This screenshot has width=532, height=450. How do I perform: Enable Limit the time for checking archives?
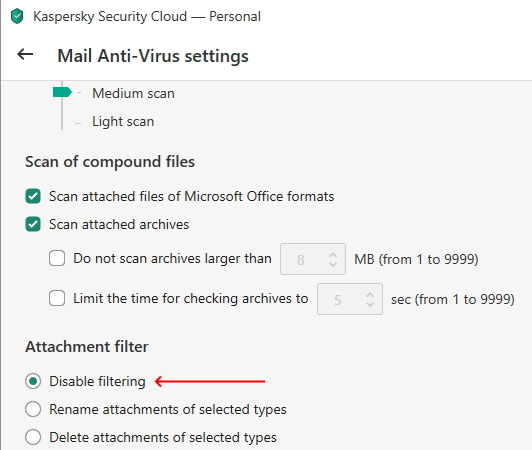click(57, 298)
